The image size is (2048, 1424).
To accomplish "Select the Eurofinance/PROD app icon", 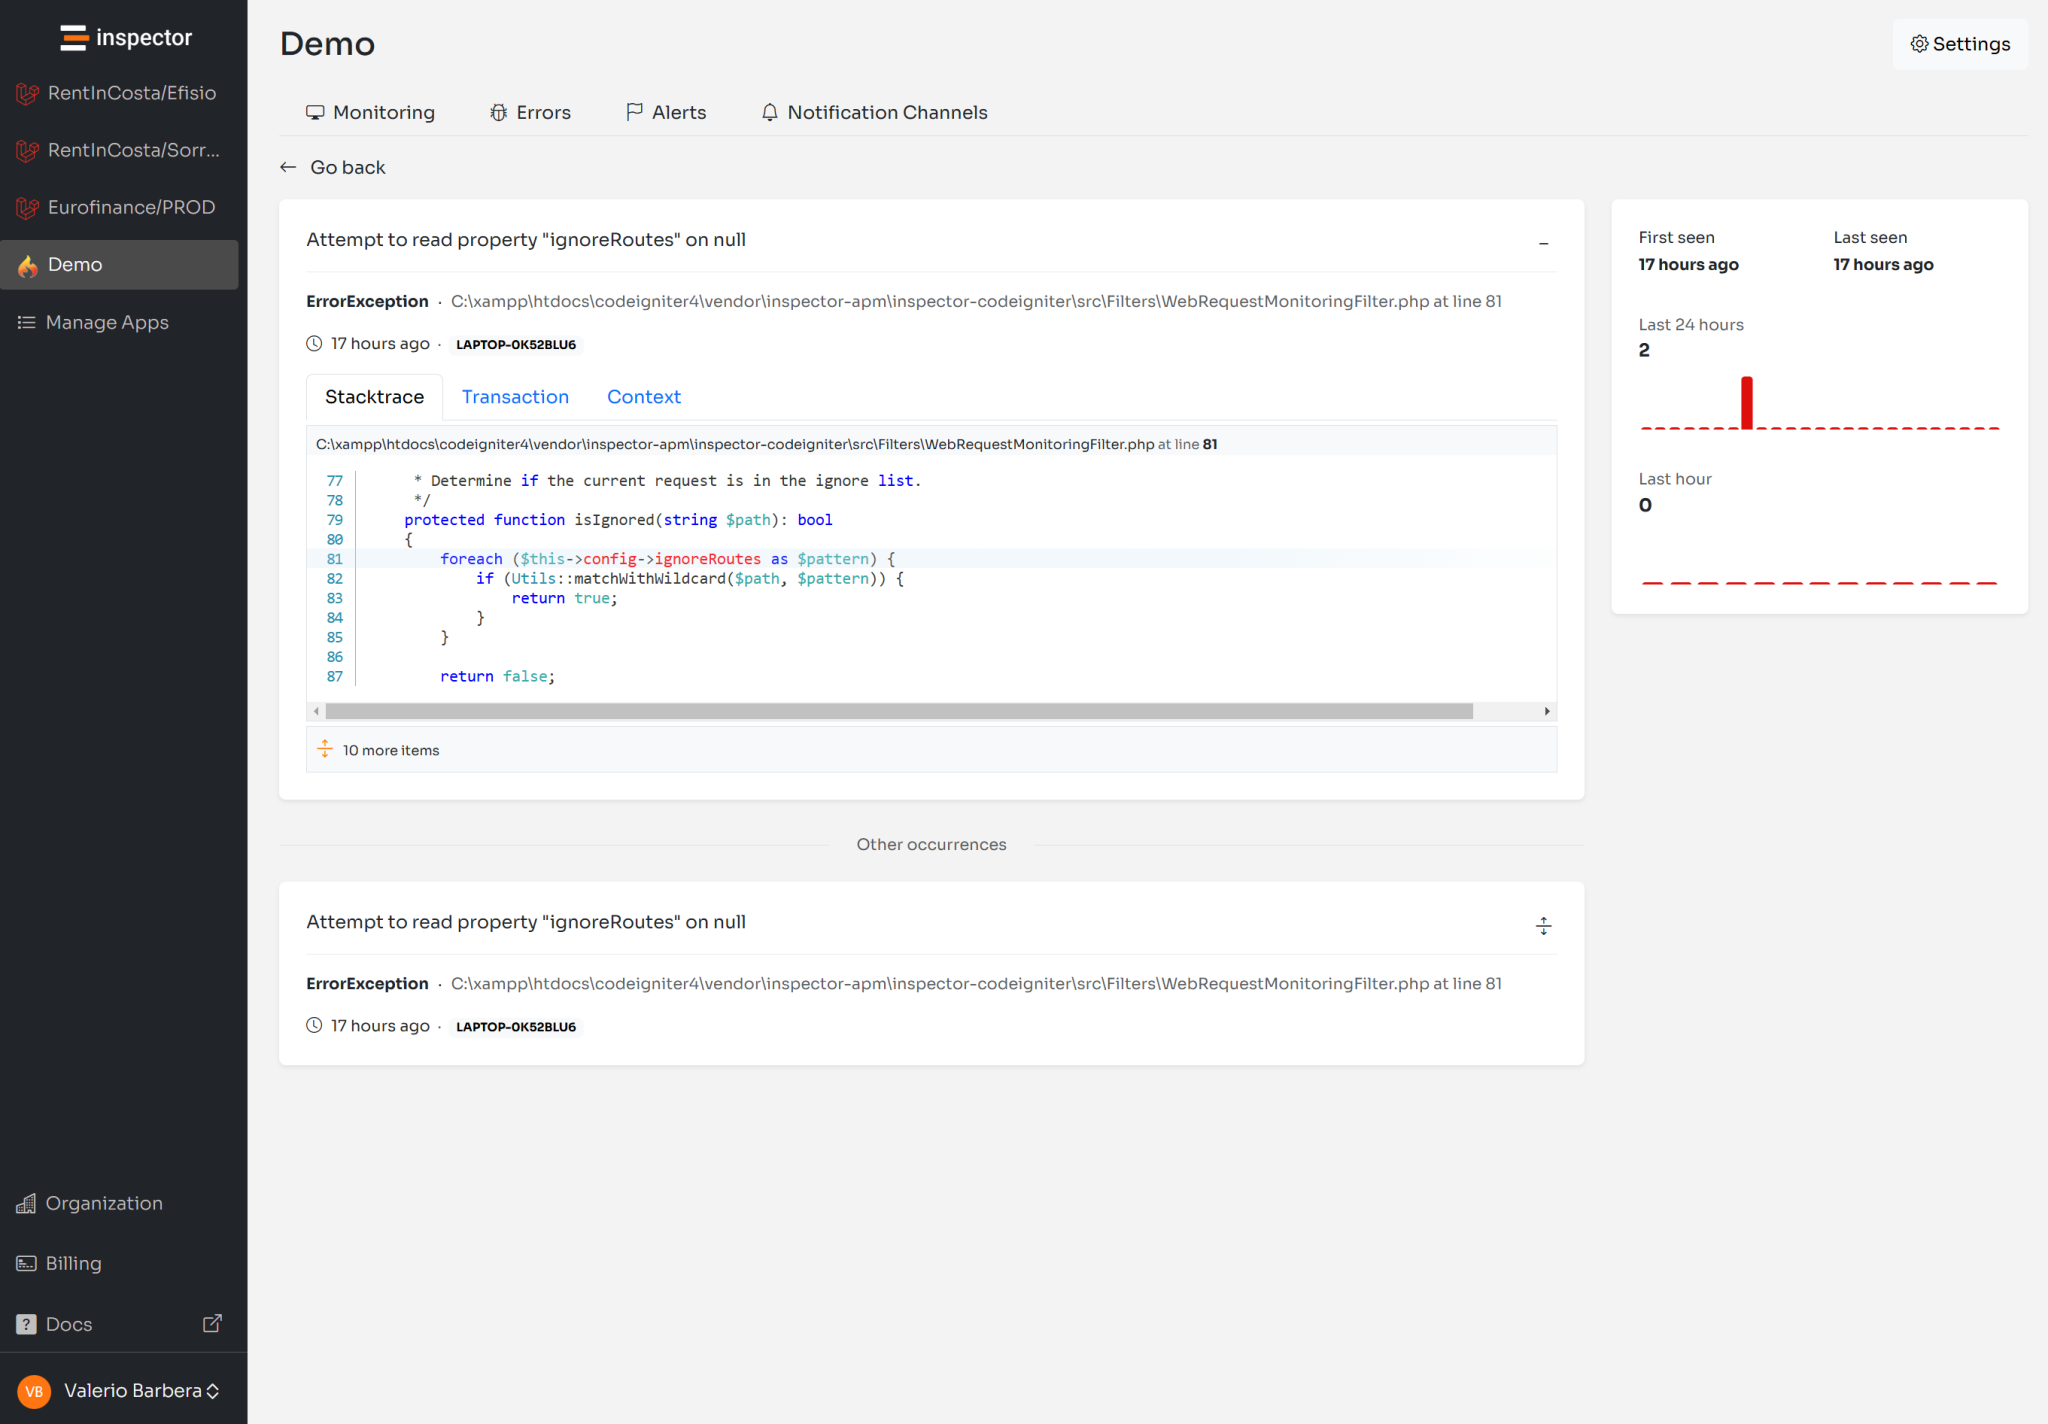I will (x=27, y=208).
